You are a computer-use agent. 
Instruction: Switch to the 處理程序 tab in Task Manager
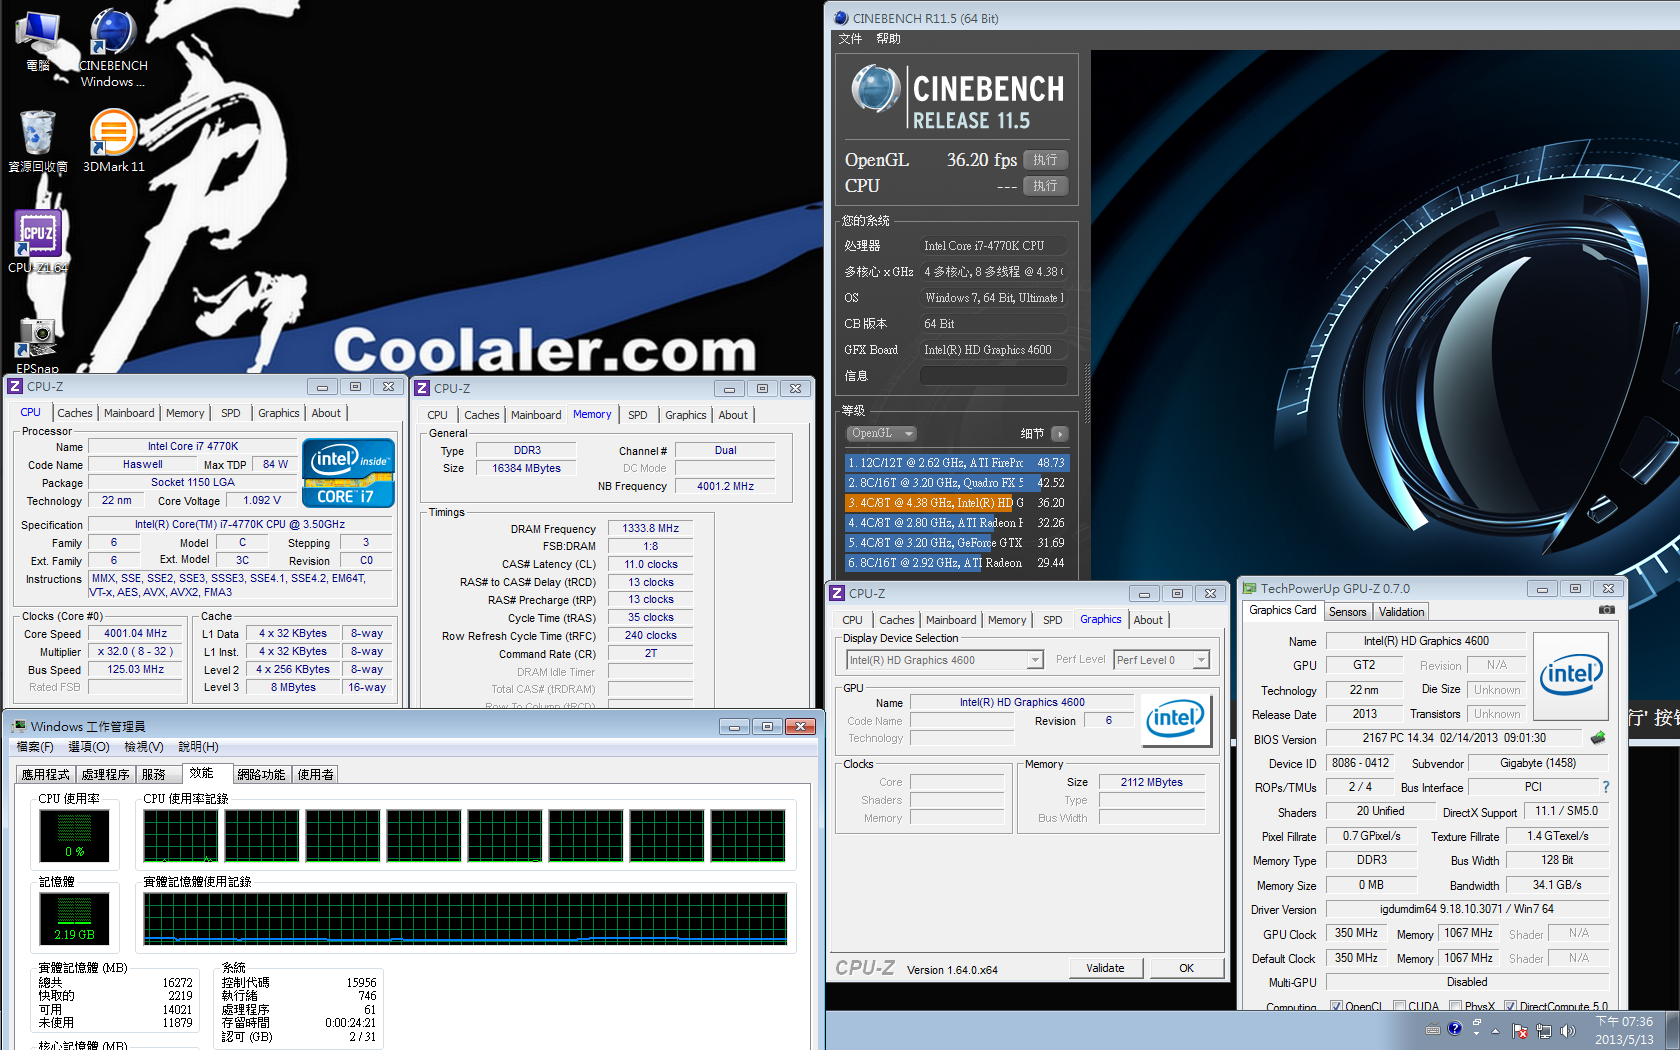(x=105, y=775)
